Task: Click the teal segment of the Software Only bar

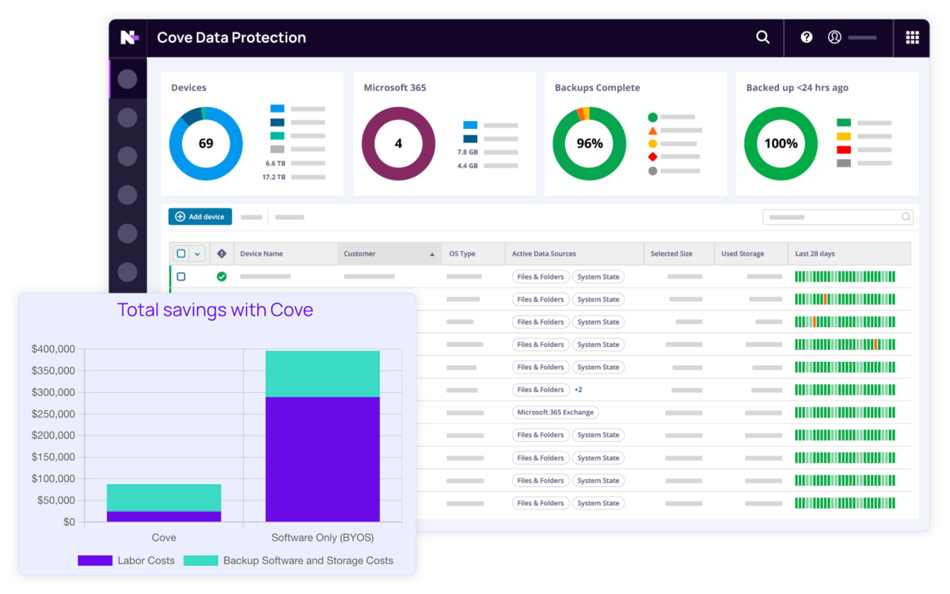Action: 322,374
